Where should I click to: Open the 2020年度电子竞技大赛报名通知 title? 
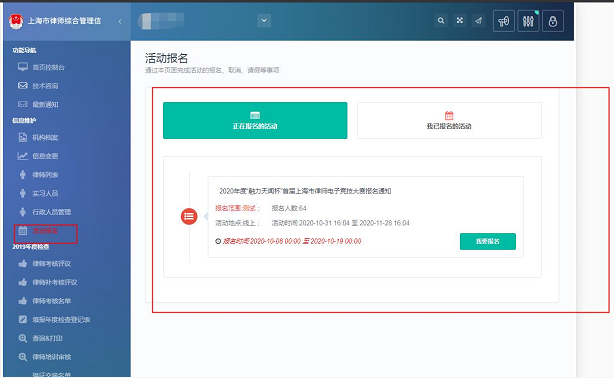(305, 191)
